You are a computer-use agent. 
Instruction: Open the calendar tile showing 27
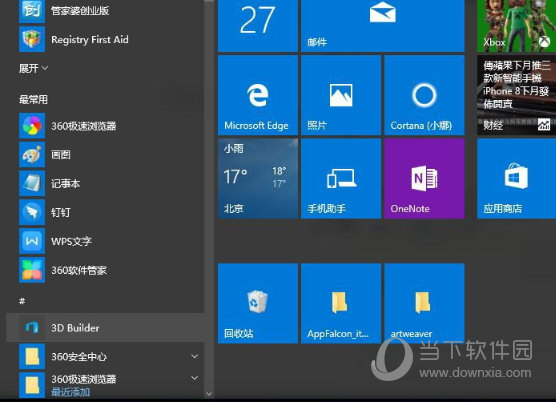[x=258, y=26]
